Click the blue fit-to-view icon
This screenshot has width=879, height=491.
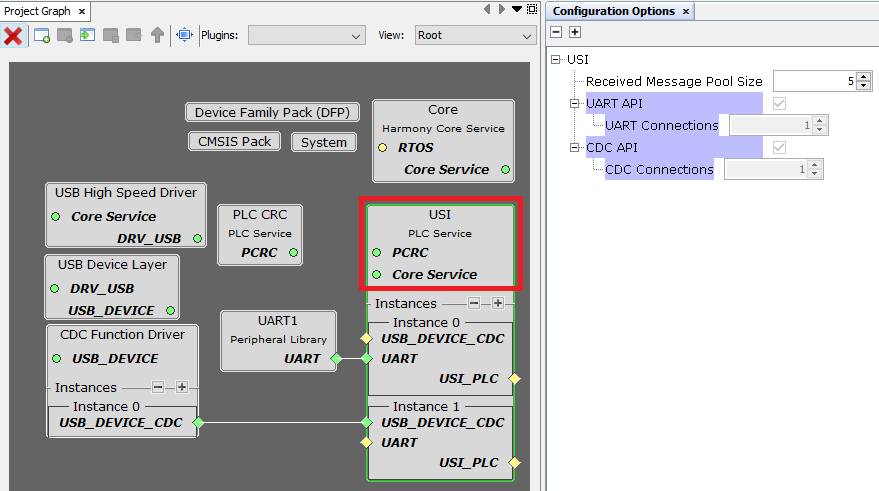point(184,36)
